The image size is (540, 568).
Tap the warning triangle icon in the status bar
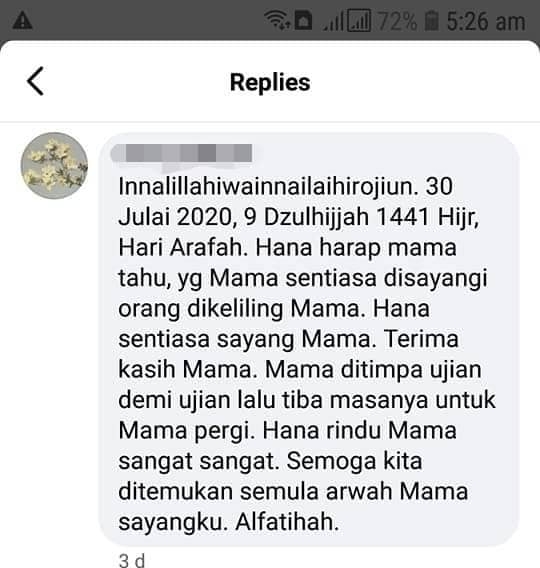[22, 20]
